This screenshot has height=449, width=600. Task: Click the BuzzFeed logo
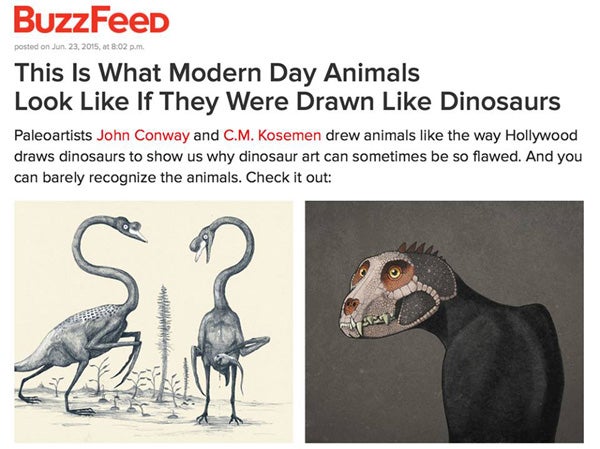[91, 19]
